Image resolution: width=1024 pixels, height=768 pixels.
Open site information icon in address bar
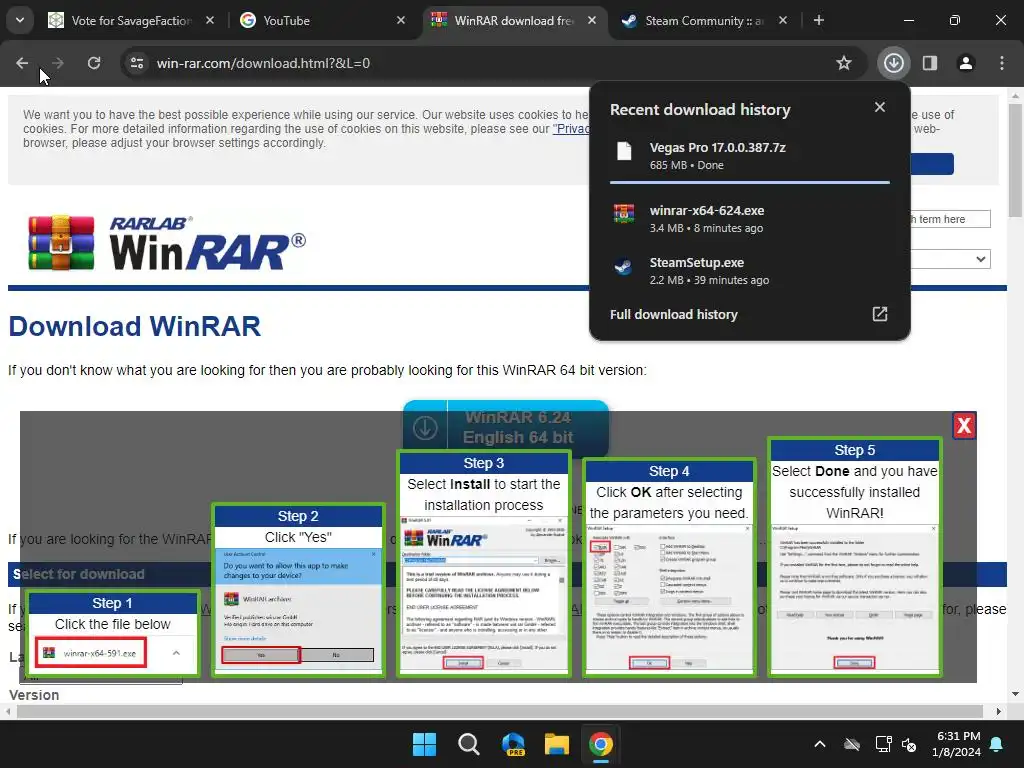click(137, 63)
